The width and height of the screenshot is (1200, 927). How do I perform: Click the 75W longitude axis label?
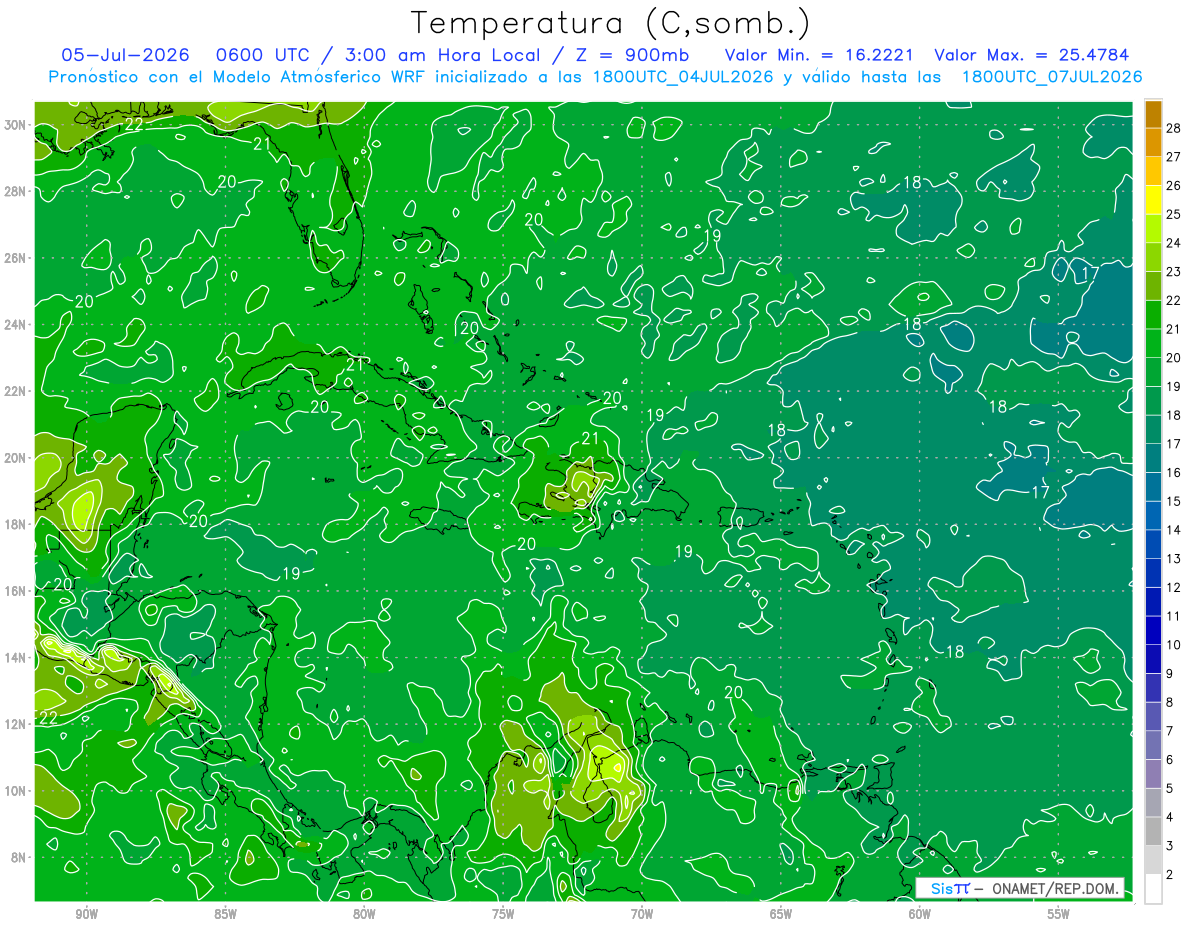point(503,914)
